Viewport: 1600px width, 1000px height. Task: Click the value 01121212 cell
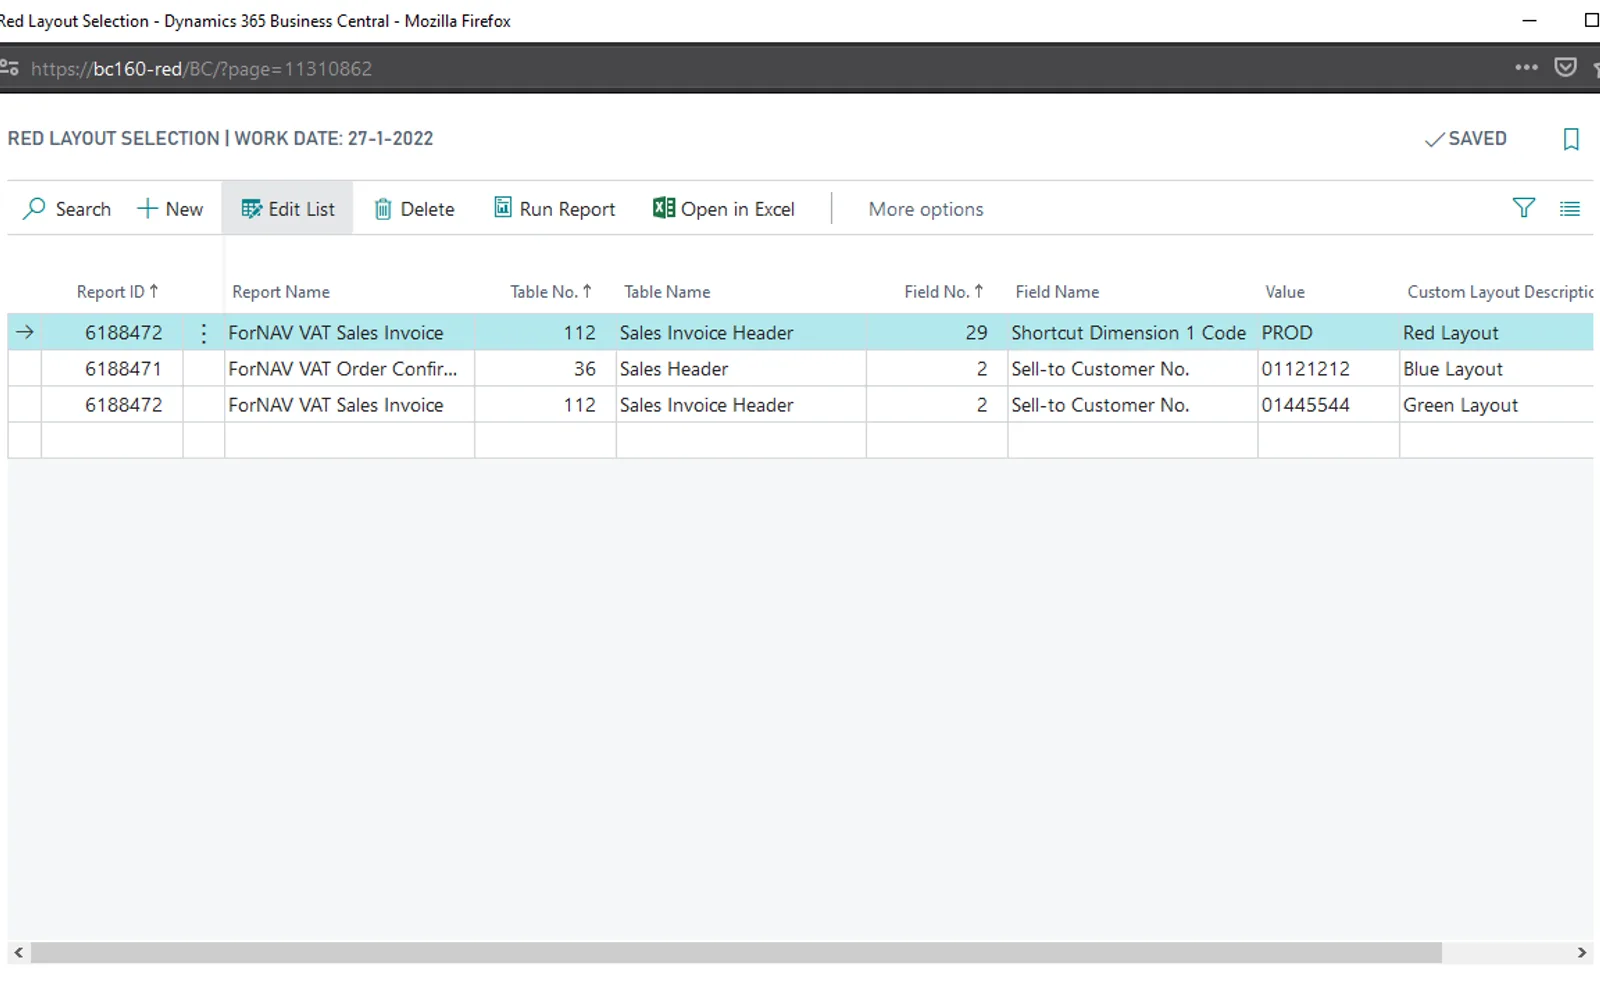click(x=1328, y=369)
